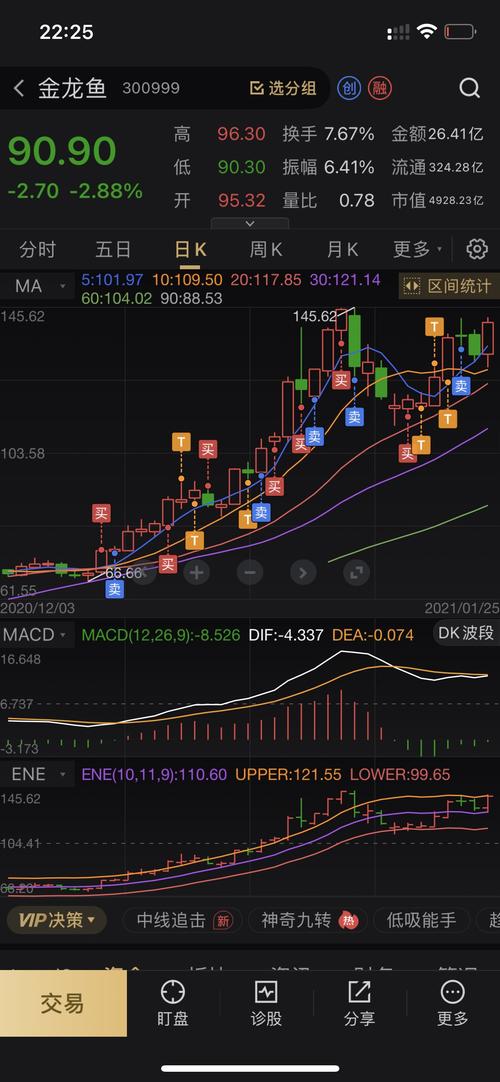Select 日K tab
Image resolution: width=500 pixels, height=1082 pixels.
[190, 249]
